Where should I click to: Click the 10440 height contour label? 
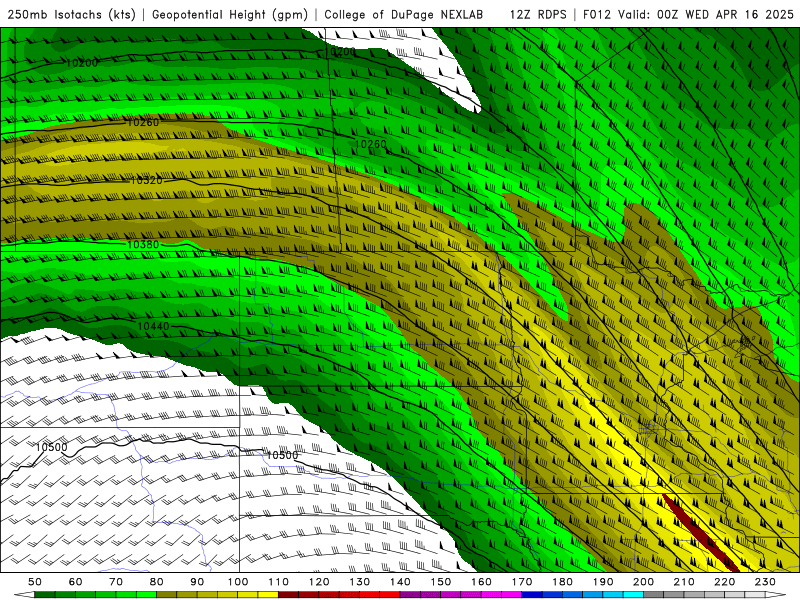(x=154, y=326)
